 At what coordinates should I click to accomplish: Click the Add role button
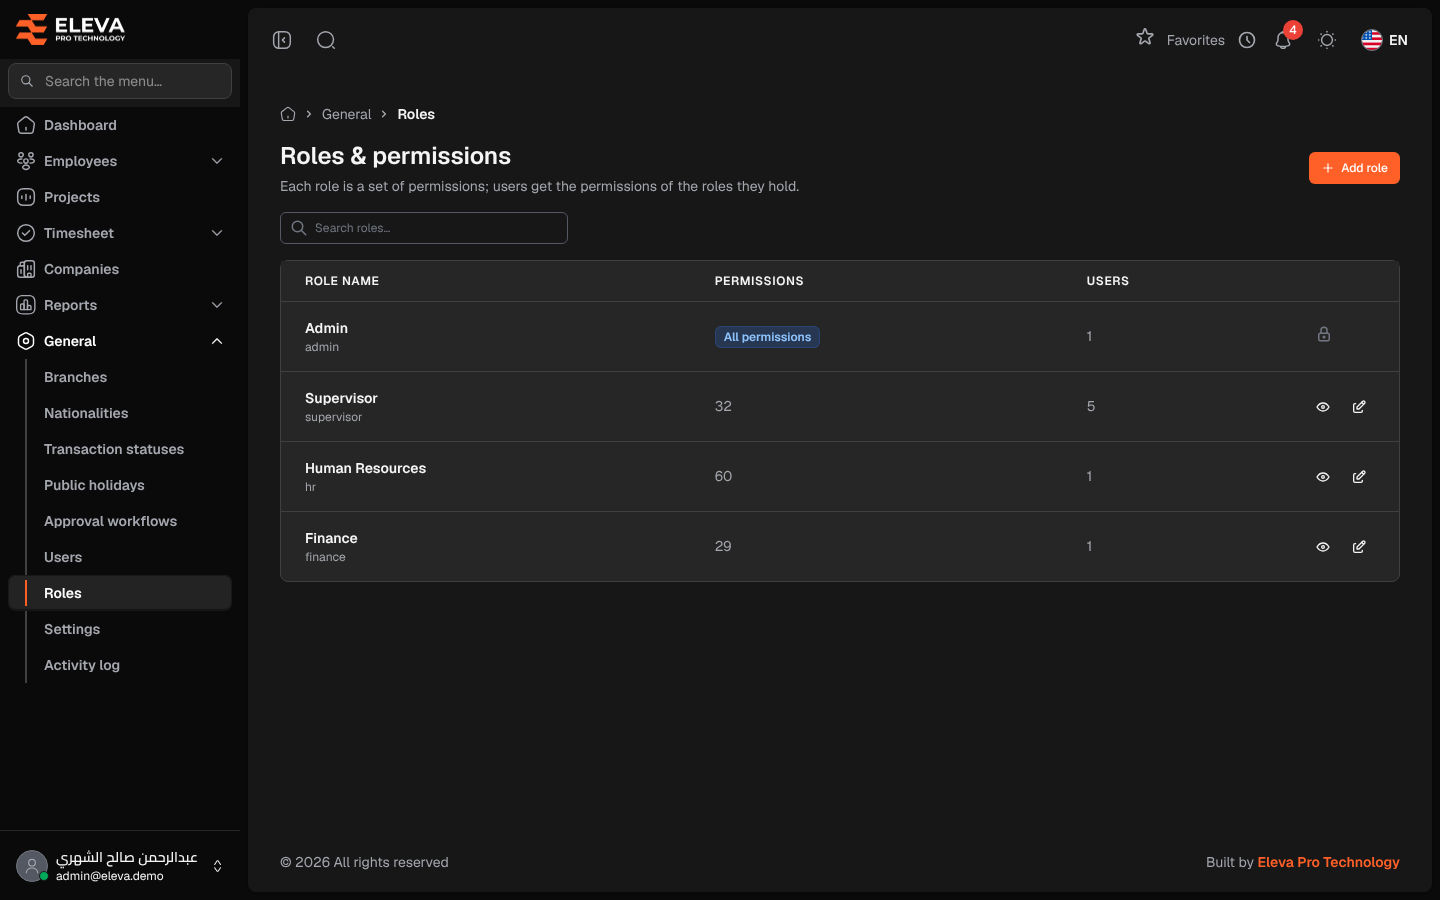tap(1354, 168)
